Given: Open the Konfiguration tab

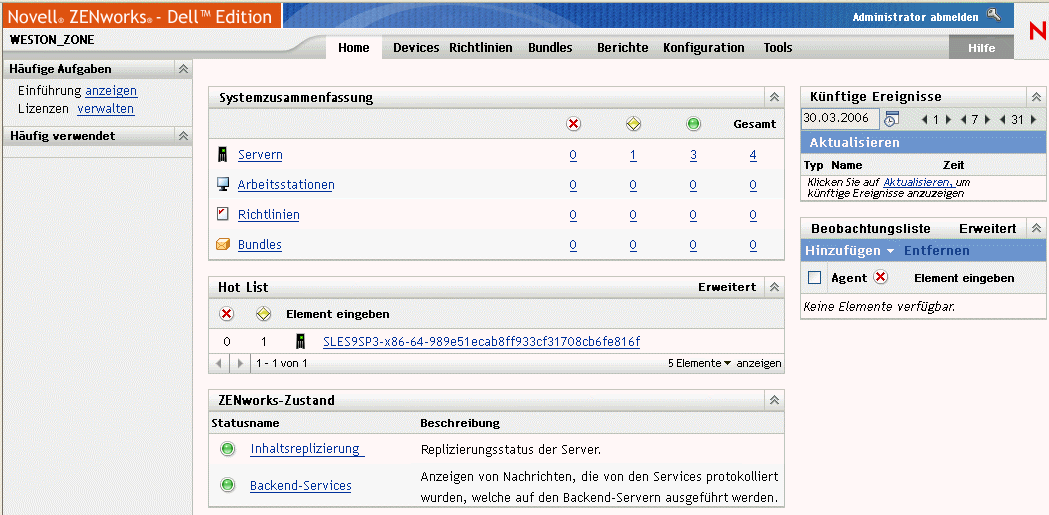Looking at the screenshot, I should (x=704, y=47).
